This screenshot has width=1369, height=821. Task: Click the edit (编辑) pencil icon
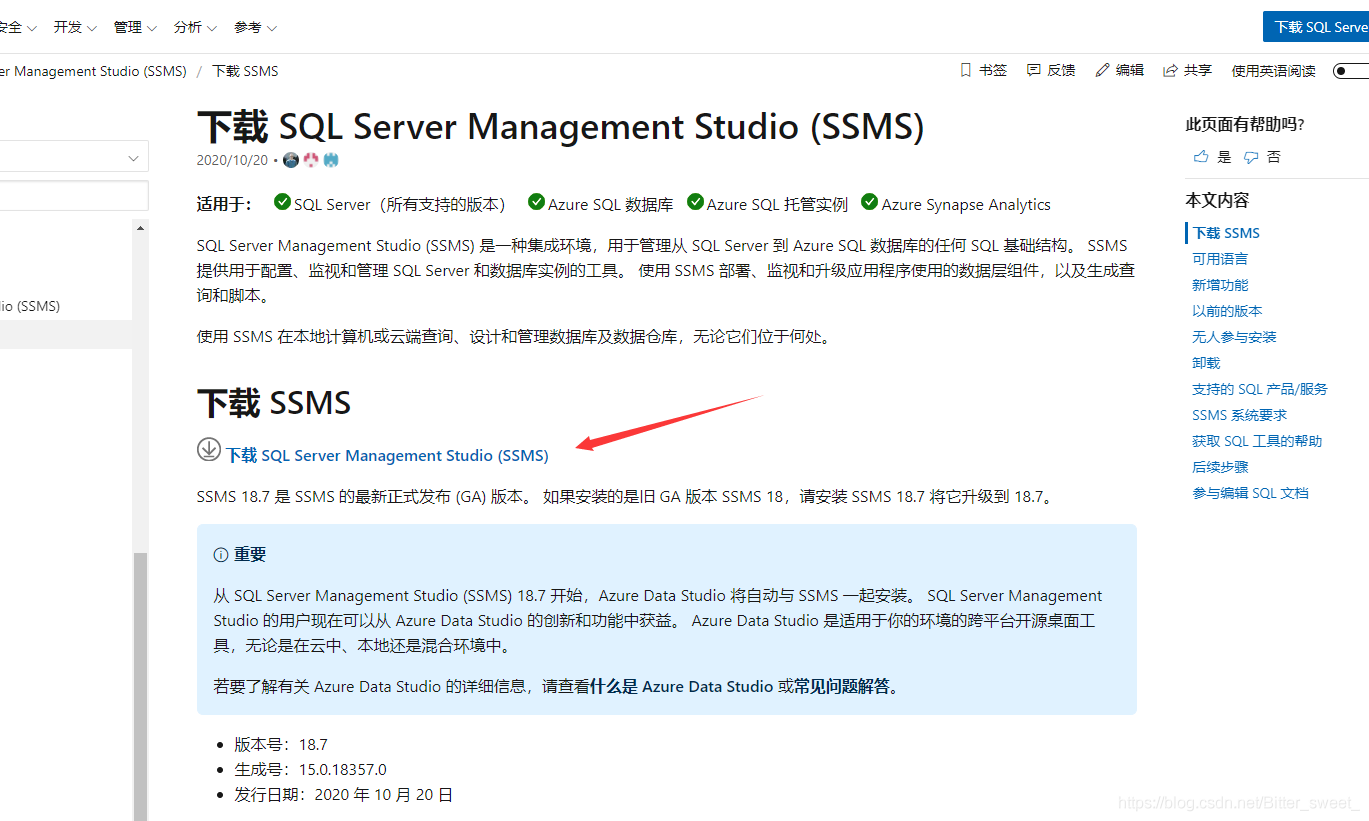[x=1103, y=70]
